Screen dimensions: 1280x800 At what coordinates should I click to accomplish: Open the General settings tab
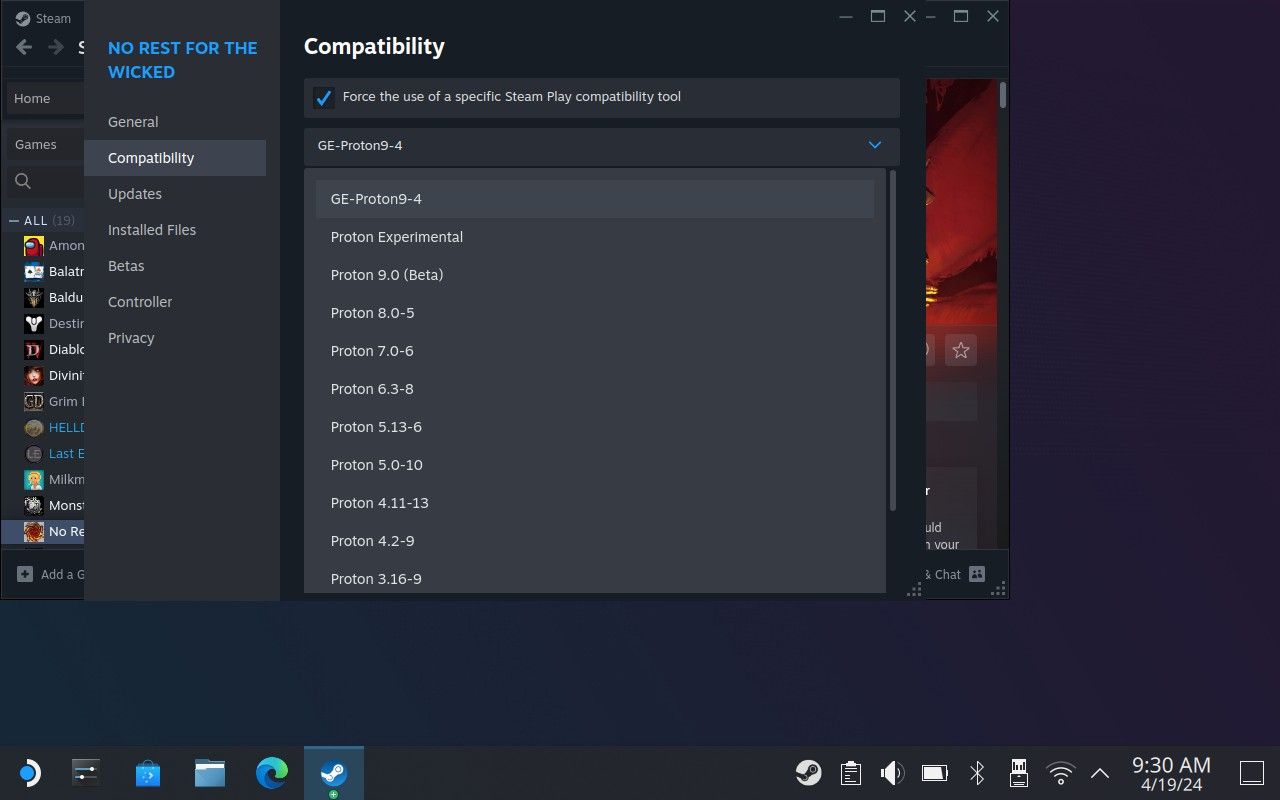(x=175, y=122)
